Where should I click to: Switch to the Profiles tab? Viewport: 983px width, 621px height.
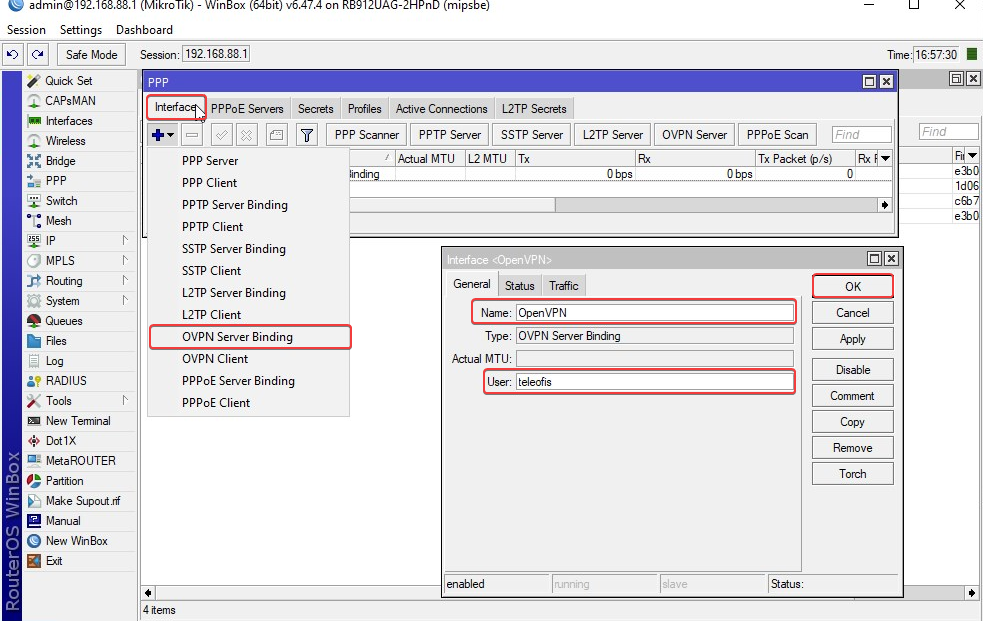[364, 108]
